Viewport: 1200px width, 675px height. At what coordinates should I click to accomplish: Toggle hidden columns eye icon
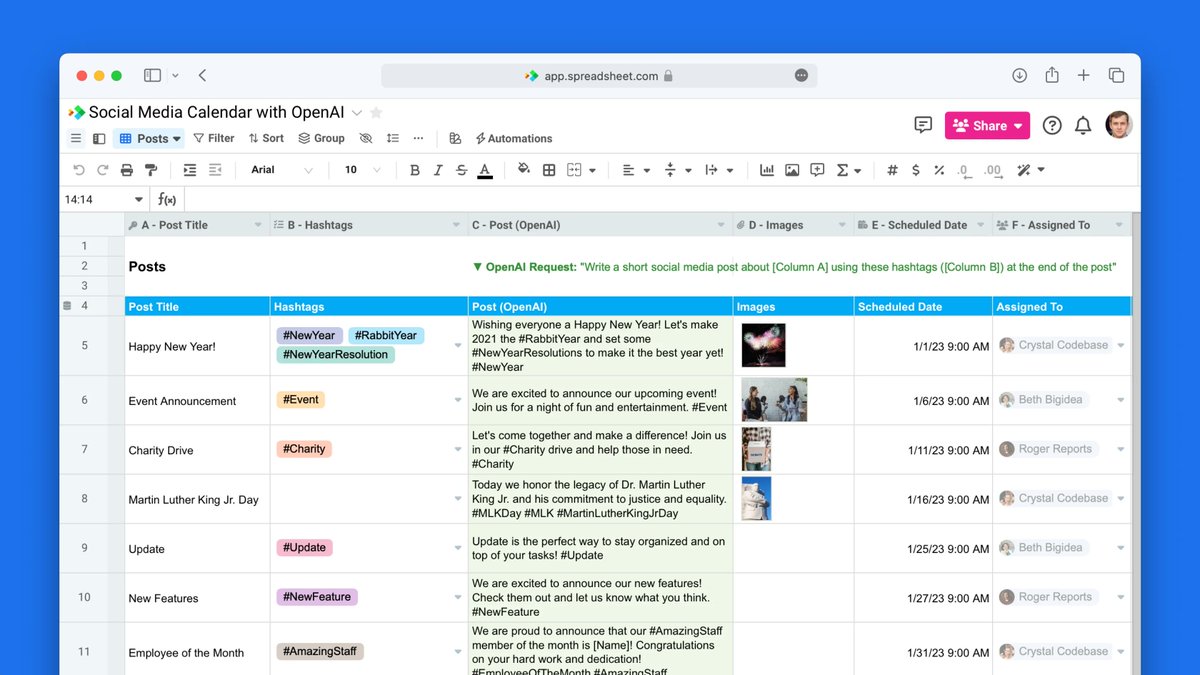coord(365,138)
